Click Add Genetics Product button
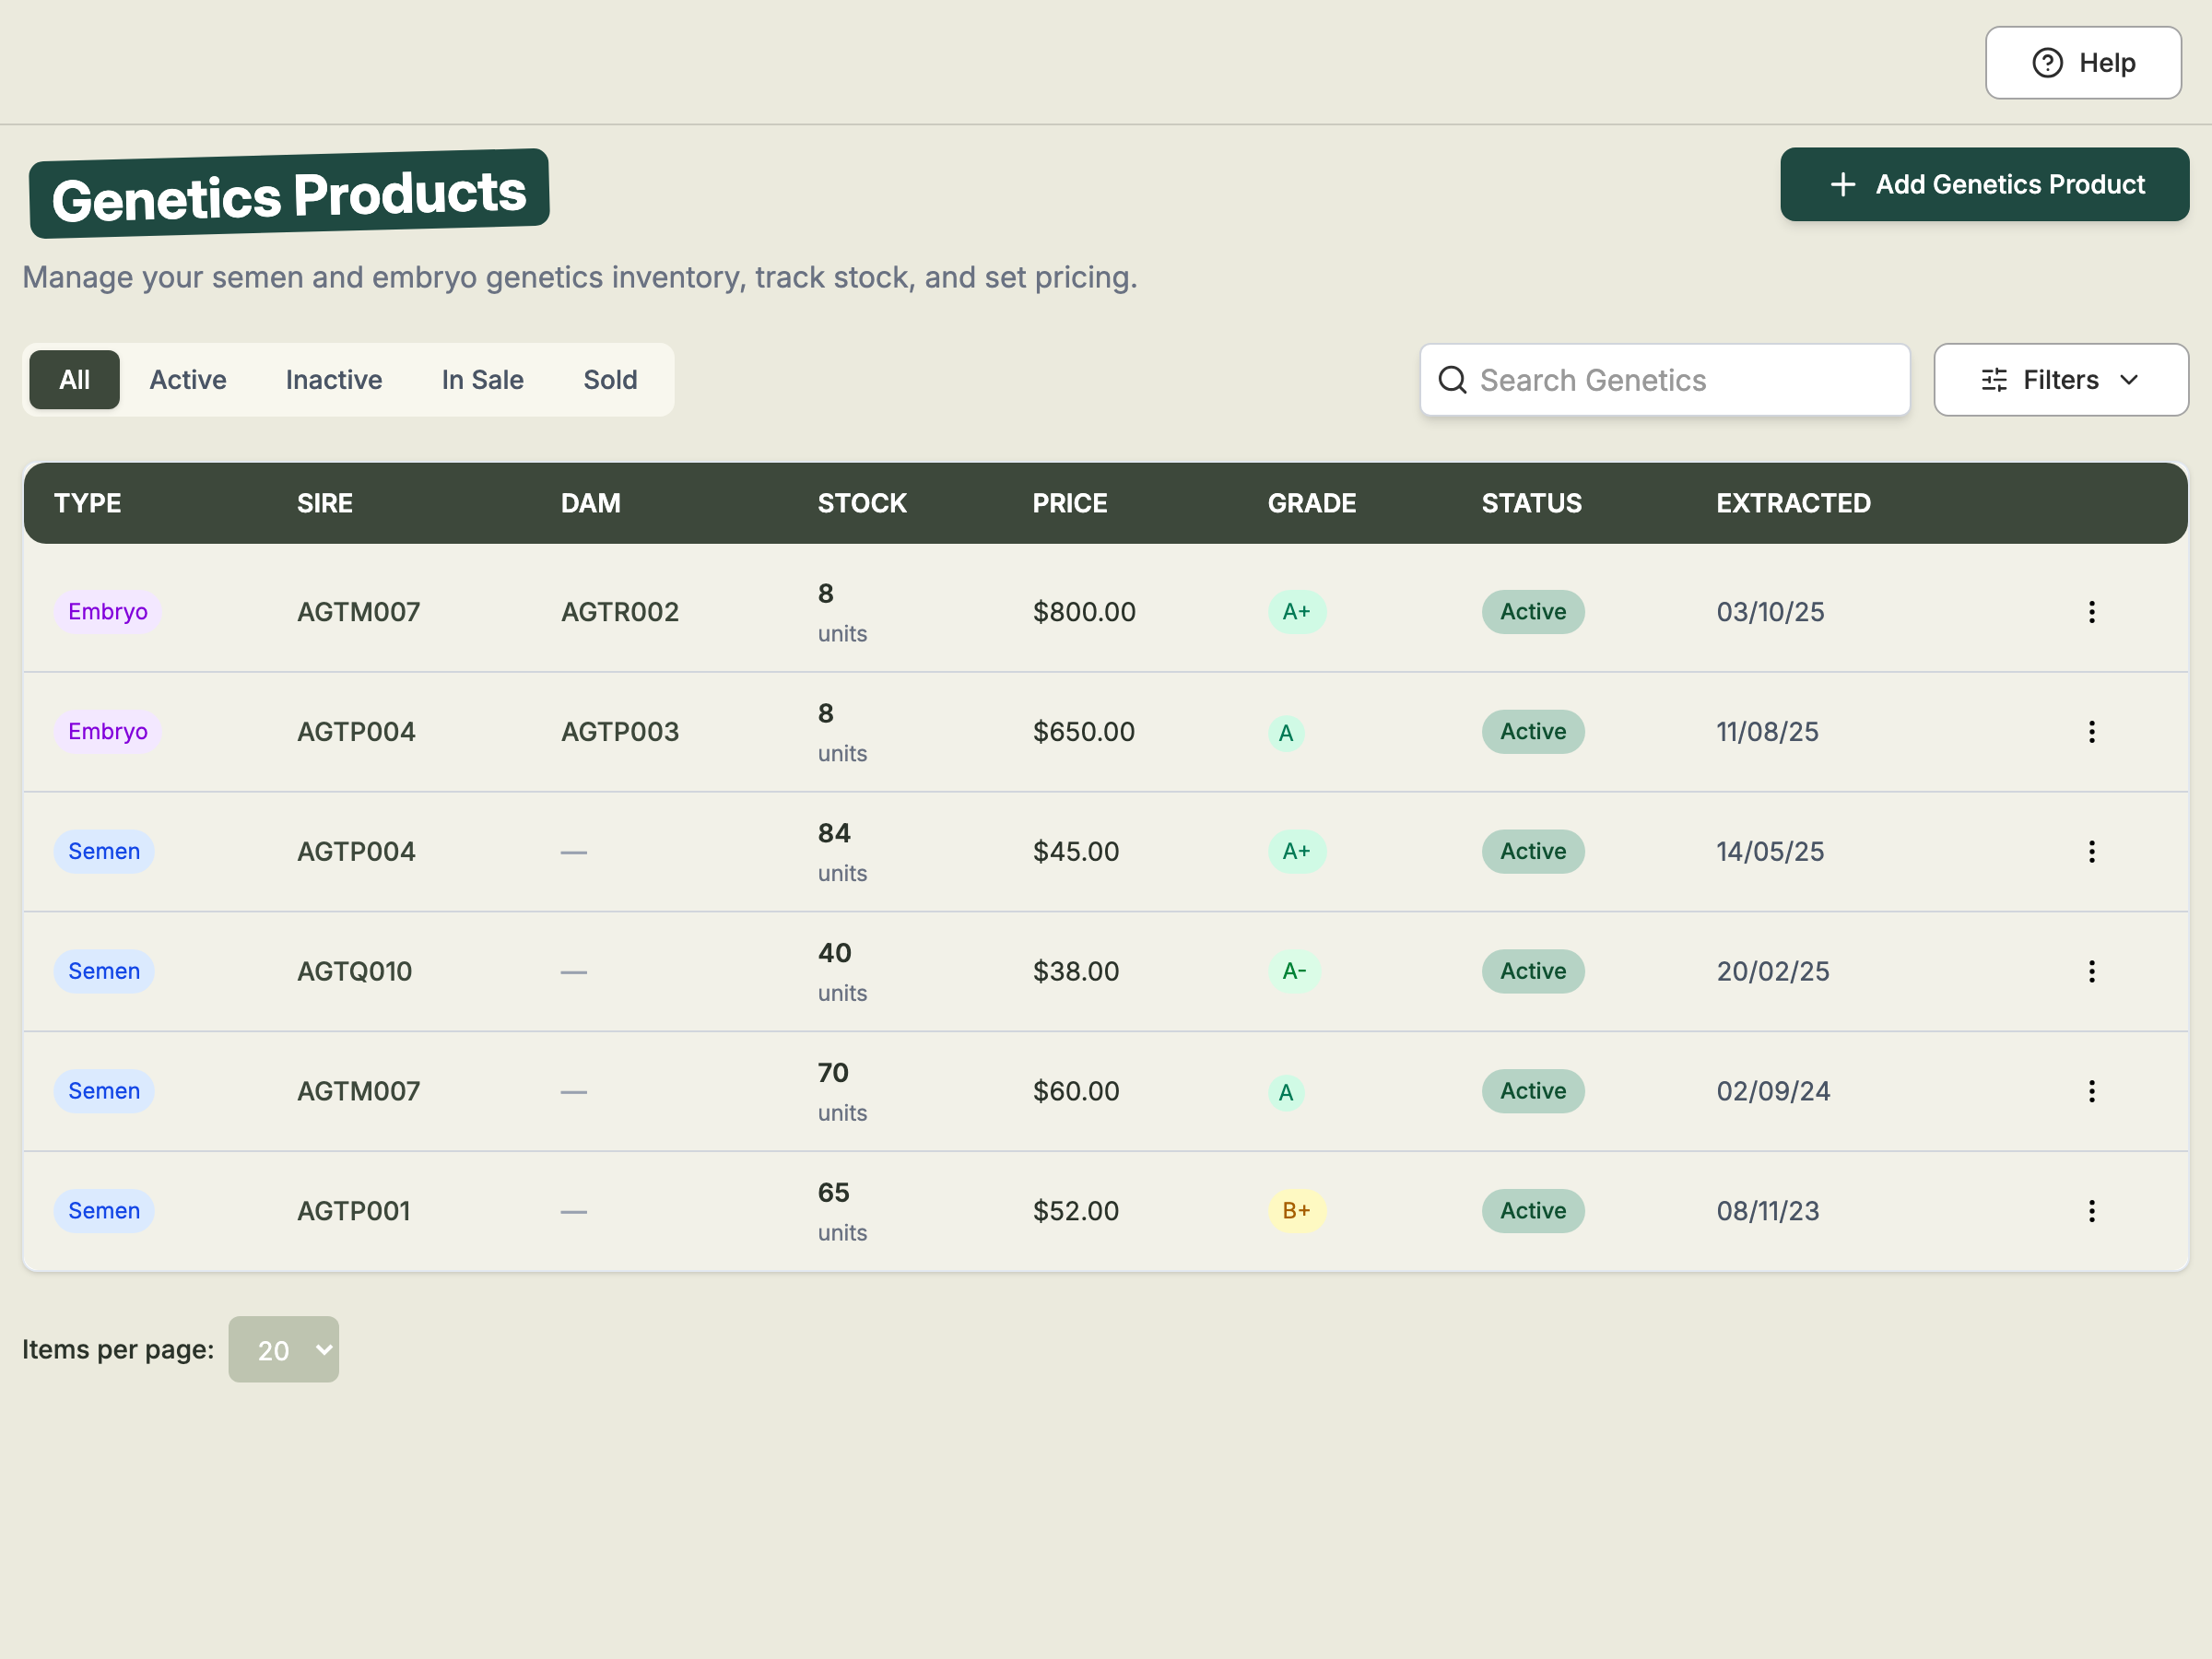This screenshot has height=1659, width=2212. (x=1984, y=185)
